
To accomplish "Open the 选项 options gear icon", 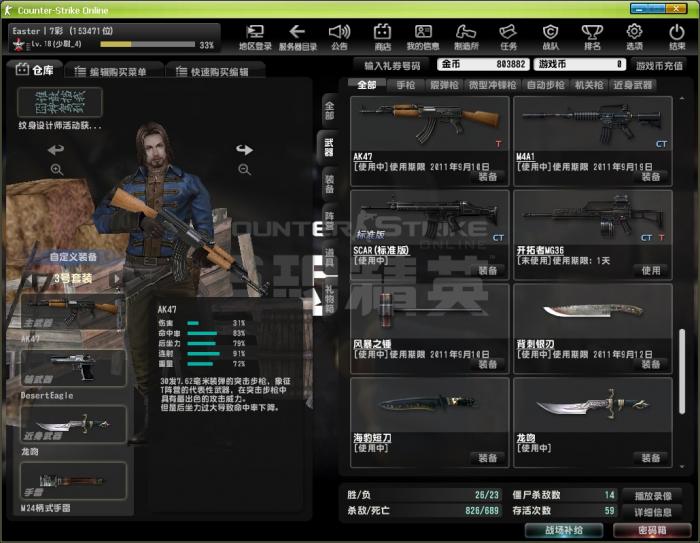I will pos(634,37).
